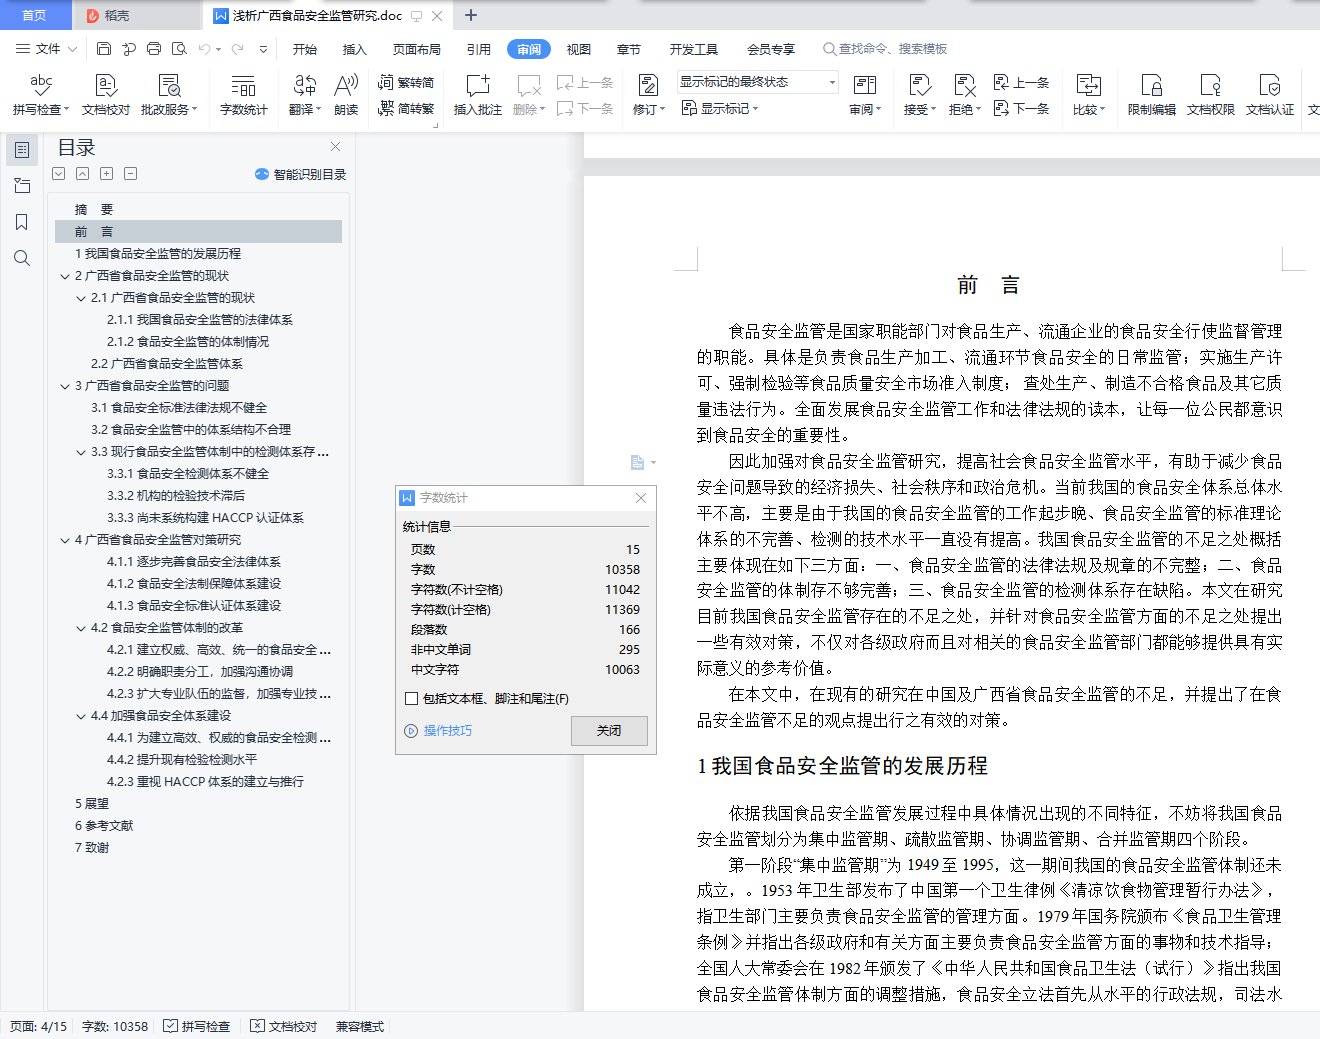The image size is (1320, 1039).
Task: Collapse outline node 3.3 现行食品安全监管体制
Action: click(81, 452)
